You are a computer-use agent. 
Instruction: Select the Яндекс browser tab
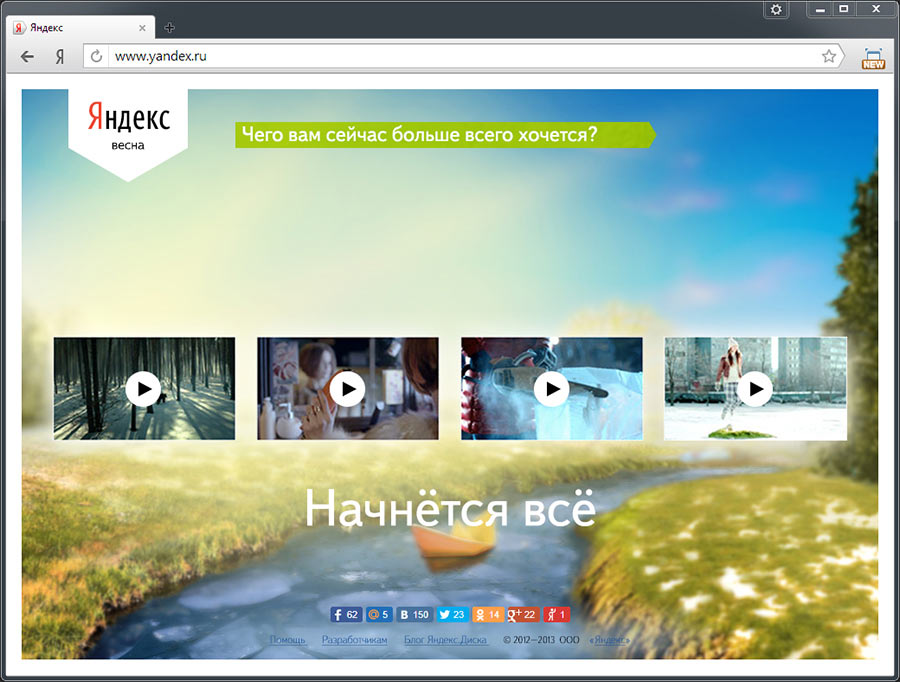[x=80, y=27]
